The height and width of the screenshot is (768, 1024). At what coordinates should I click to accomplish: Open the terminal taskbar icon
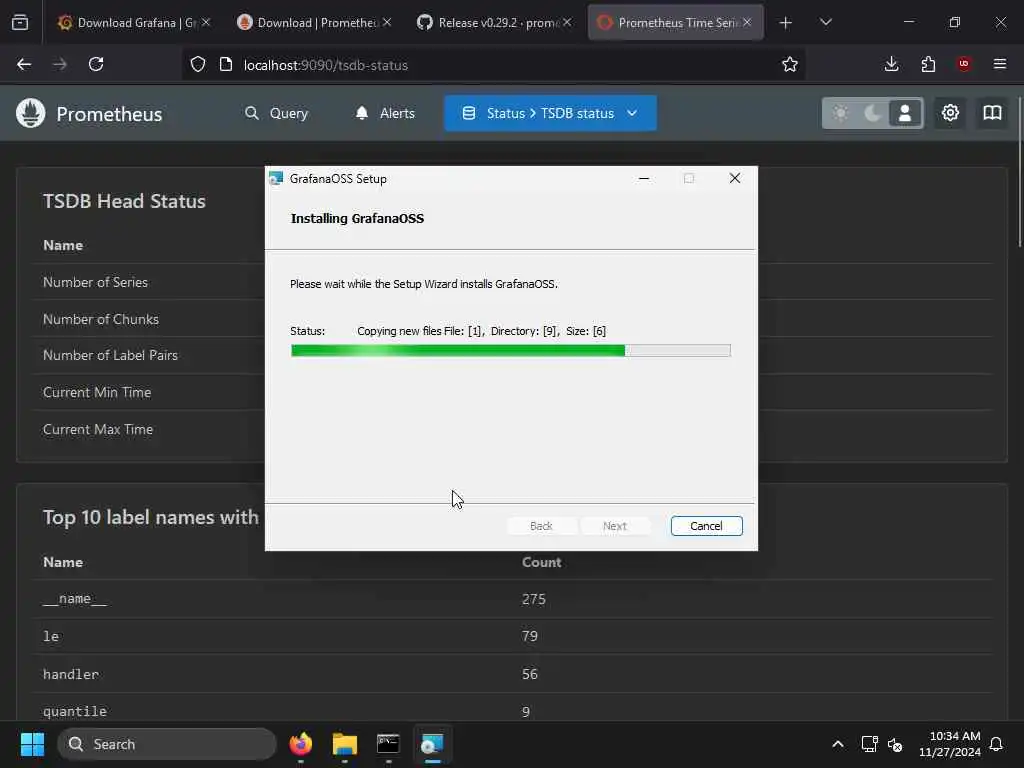(388, 744)
